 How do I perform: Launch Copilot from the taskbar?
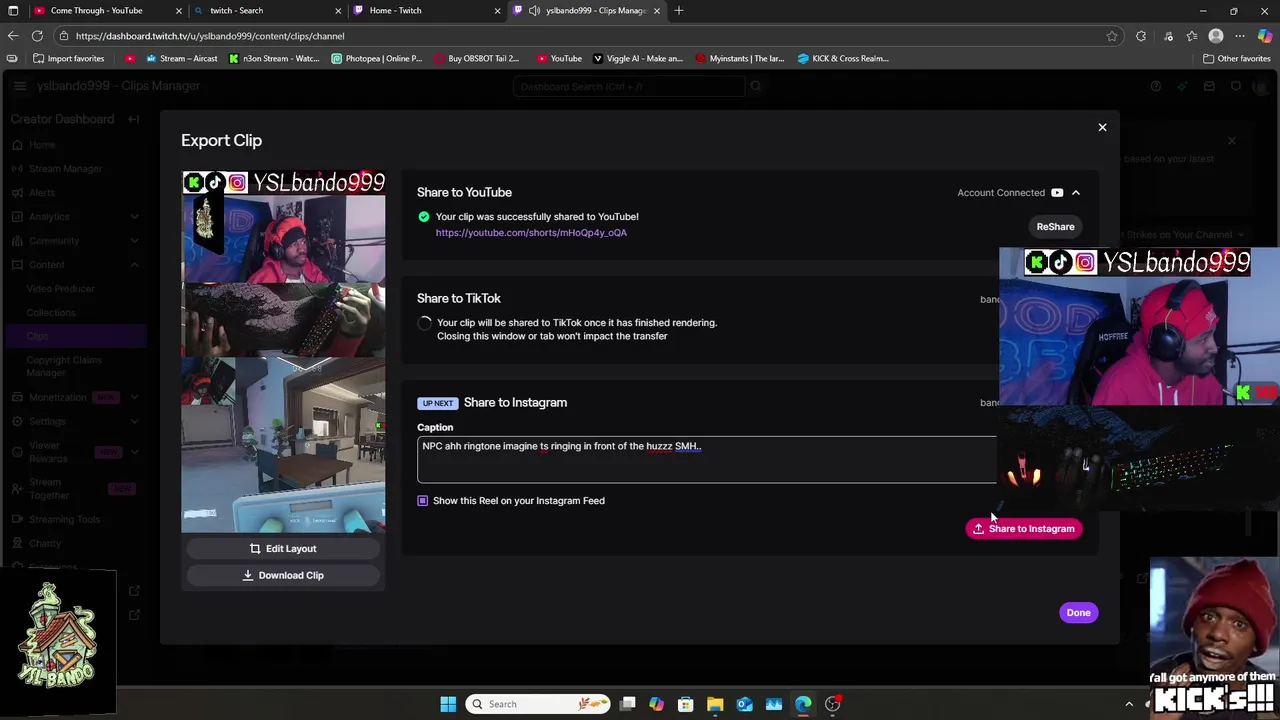656,704
